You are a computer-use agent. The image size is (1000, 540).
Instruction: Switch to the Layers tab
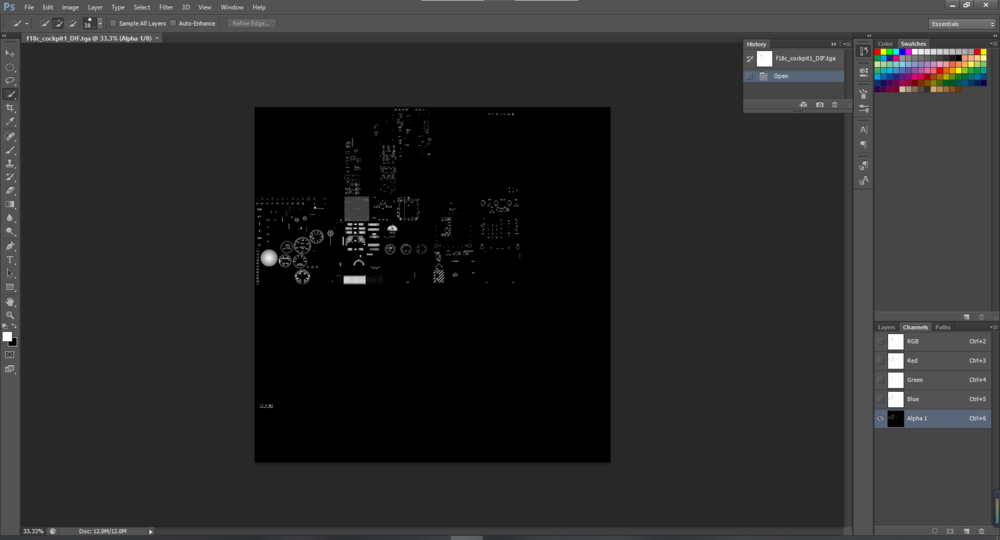tap(886, 327)
